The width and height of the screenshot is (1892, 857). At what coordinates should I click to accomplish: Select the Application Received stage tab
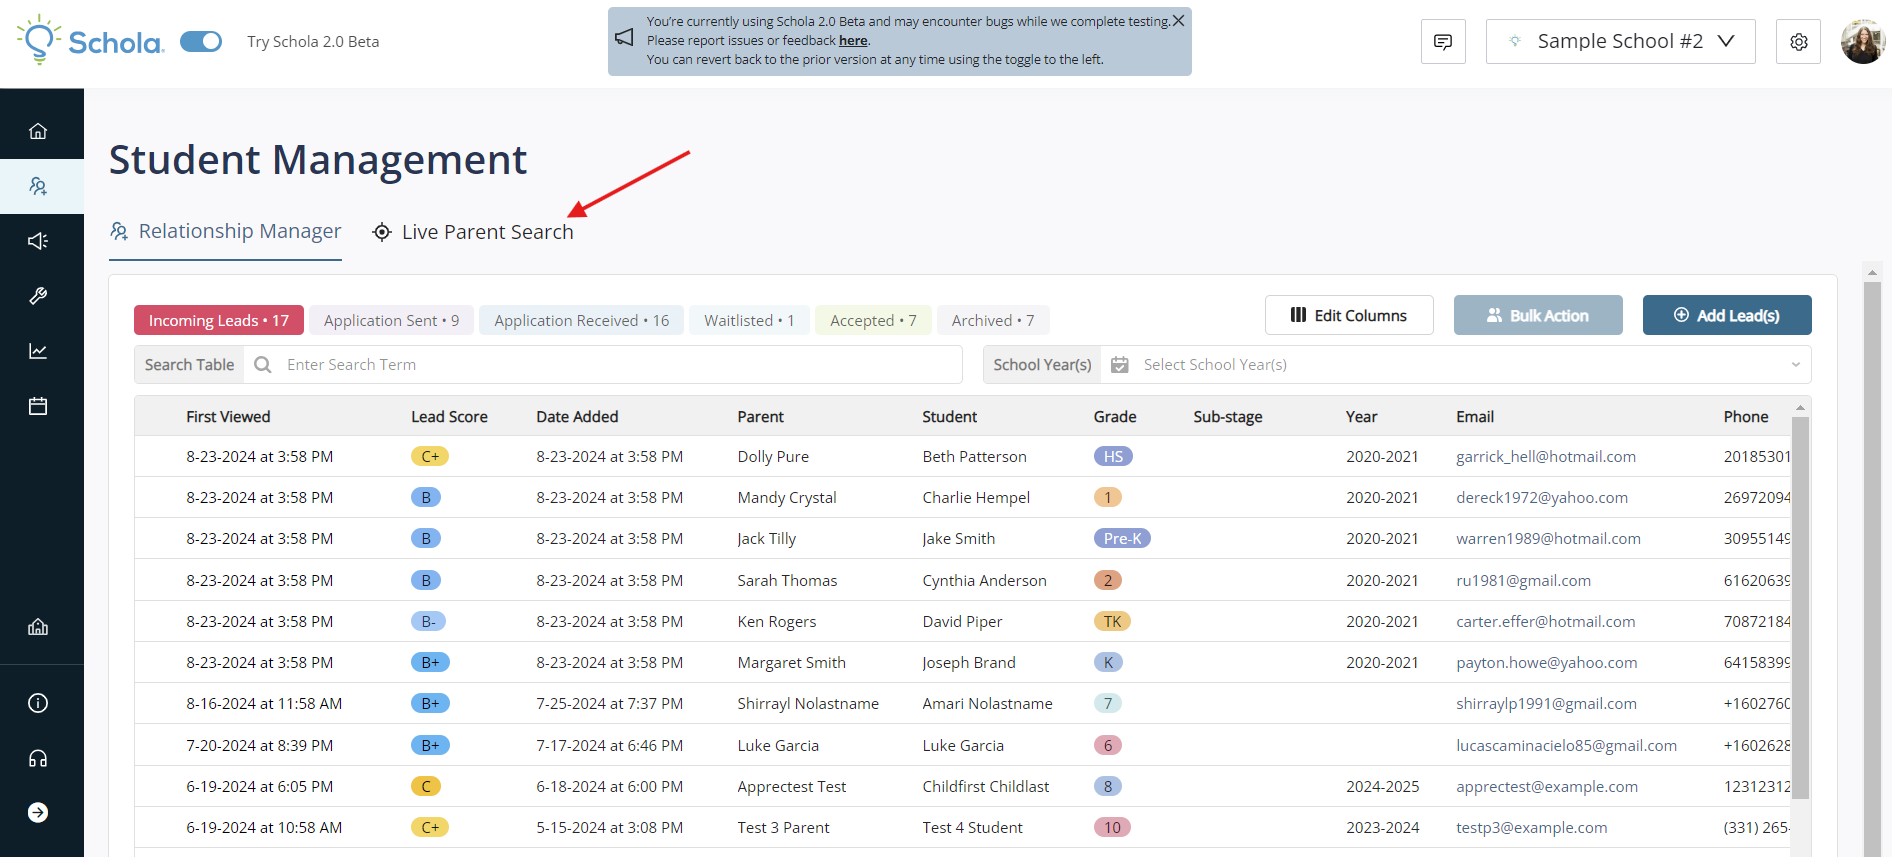point(581,320)
